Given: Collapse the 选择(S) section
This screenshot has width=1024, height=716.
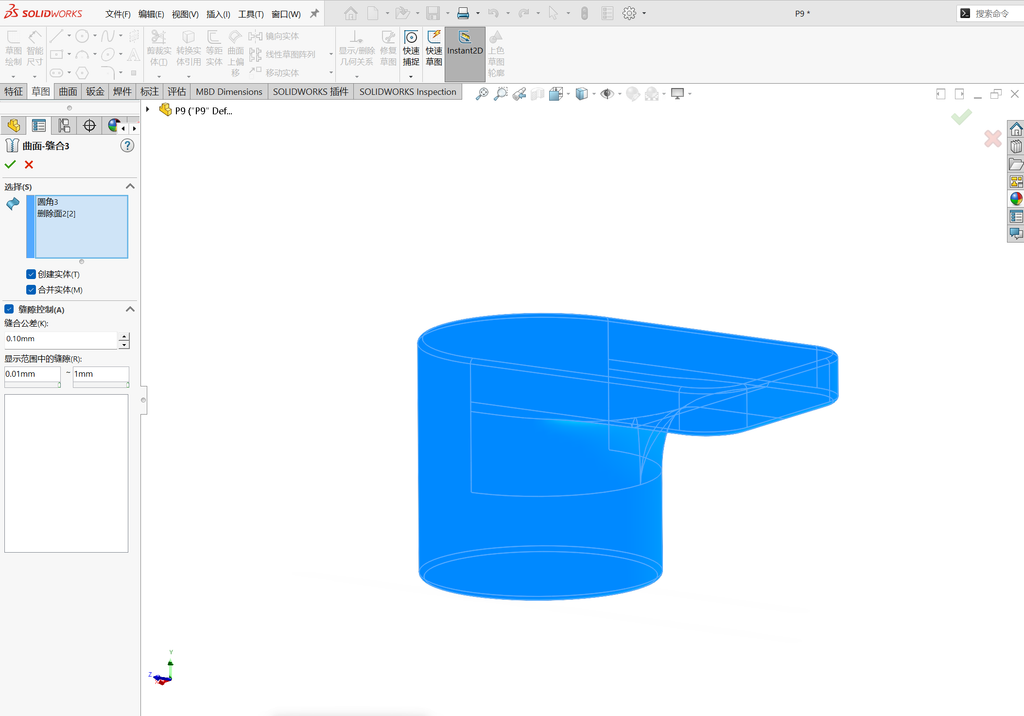Looking at the screenshot, I should [x=130, y=187].
